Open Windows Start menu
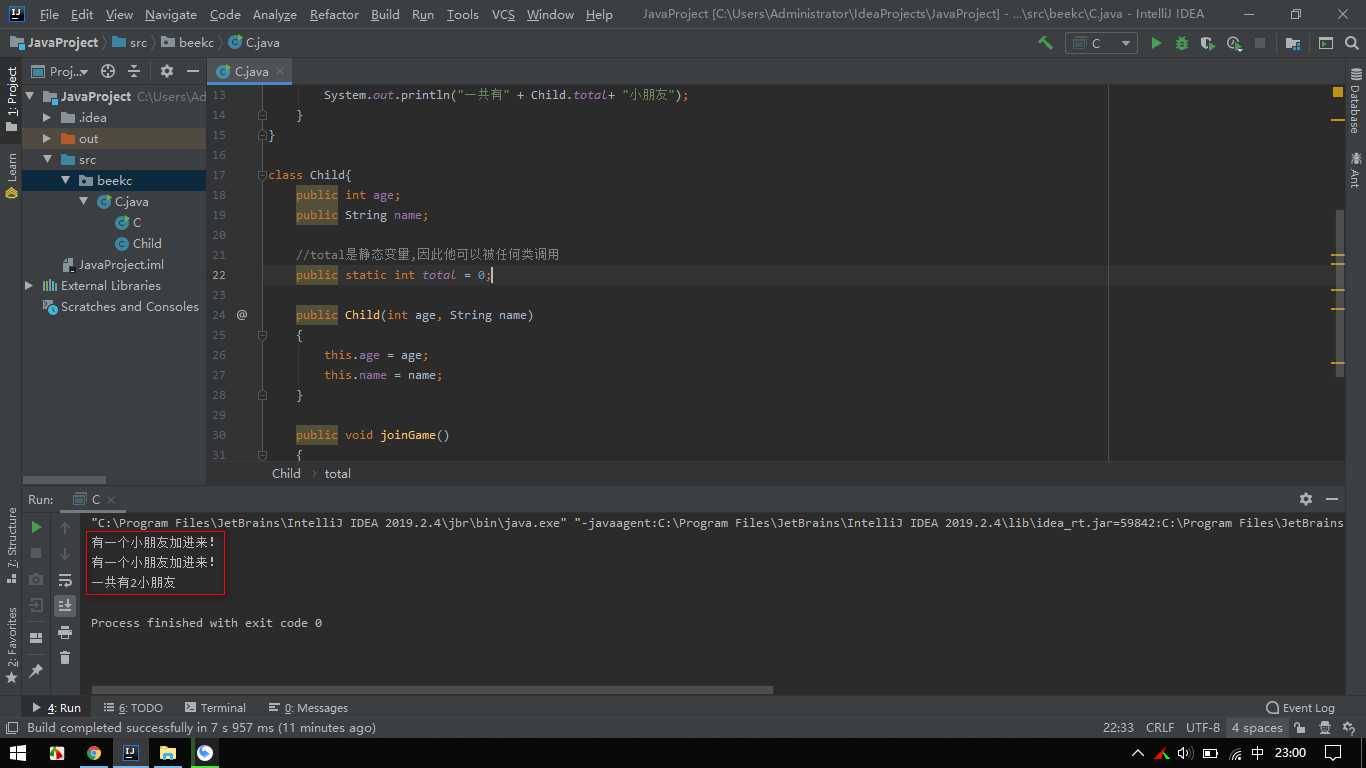The height and width of the screenshot is (768, 1366). (18, 753)
